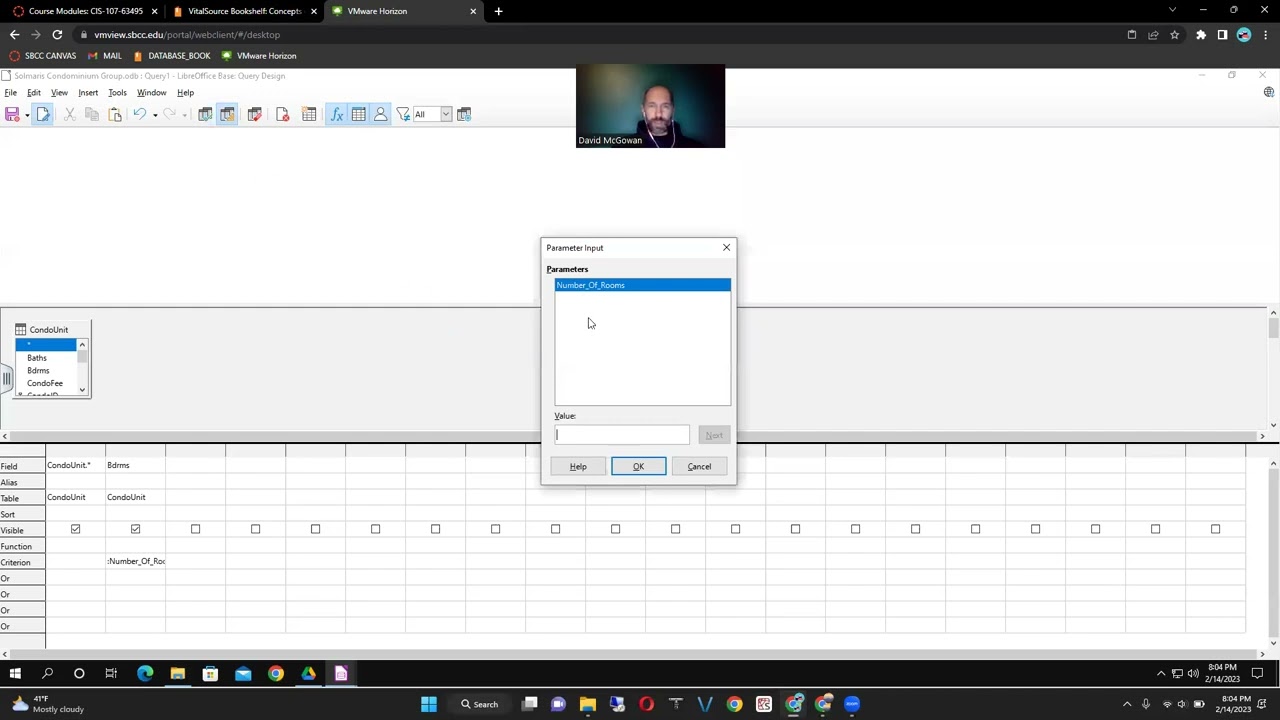Expand the Save button dropdown arrow
Screen dimensions: 1280x720
click(x=27, y=115)
